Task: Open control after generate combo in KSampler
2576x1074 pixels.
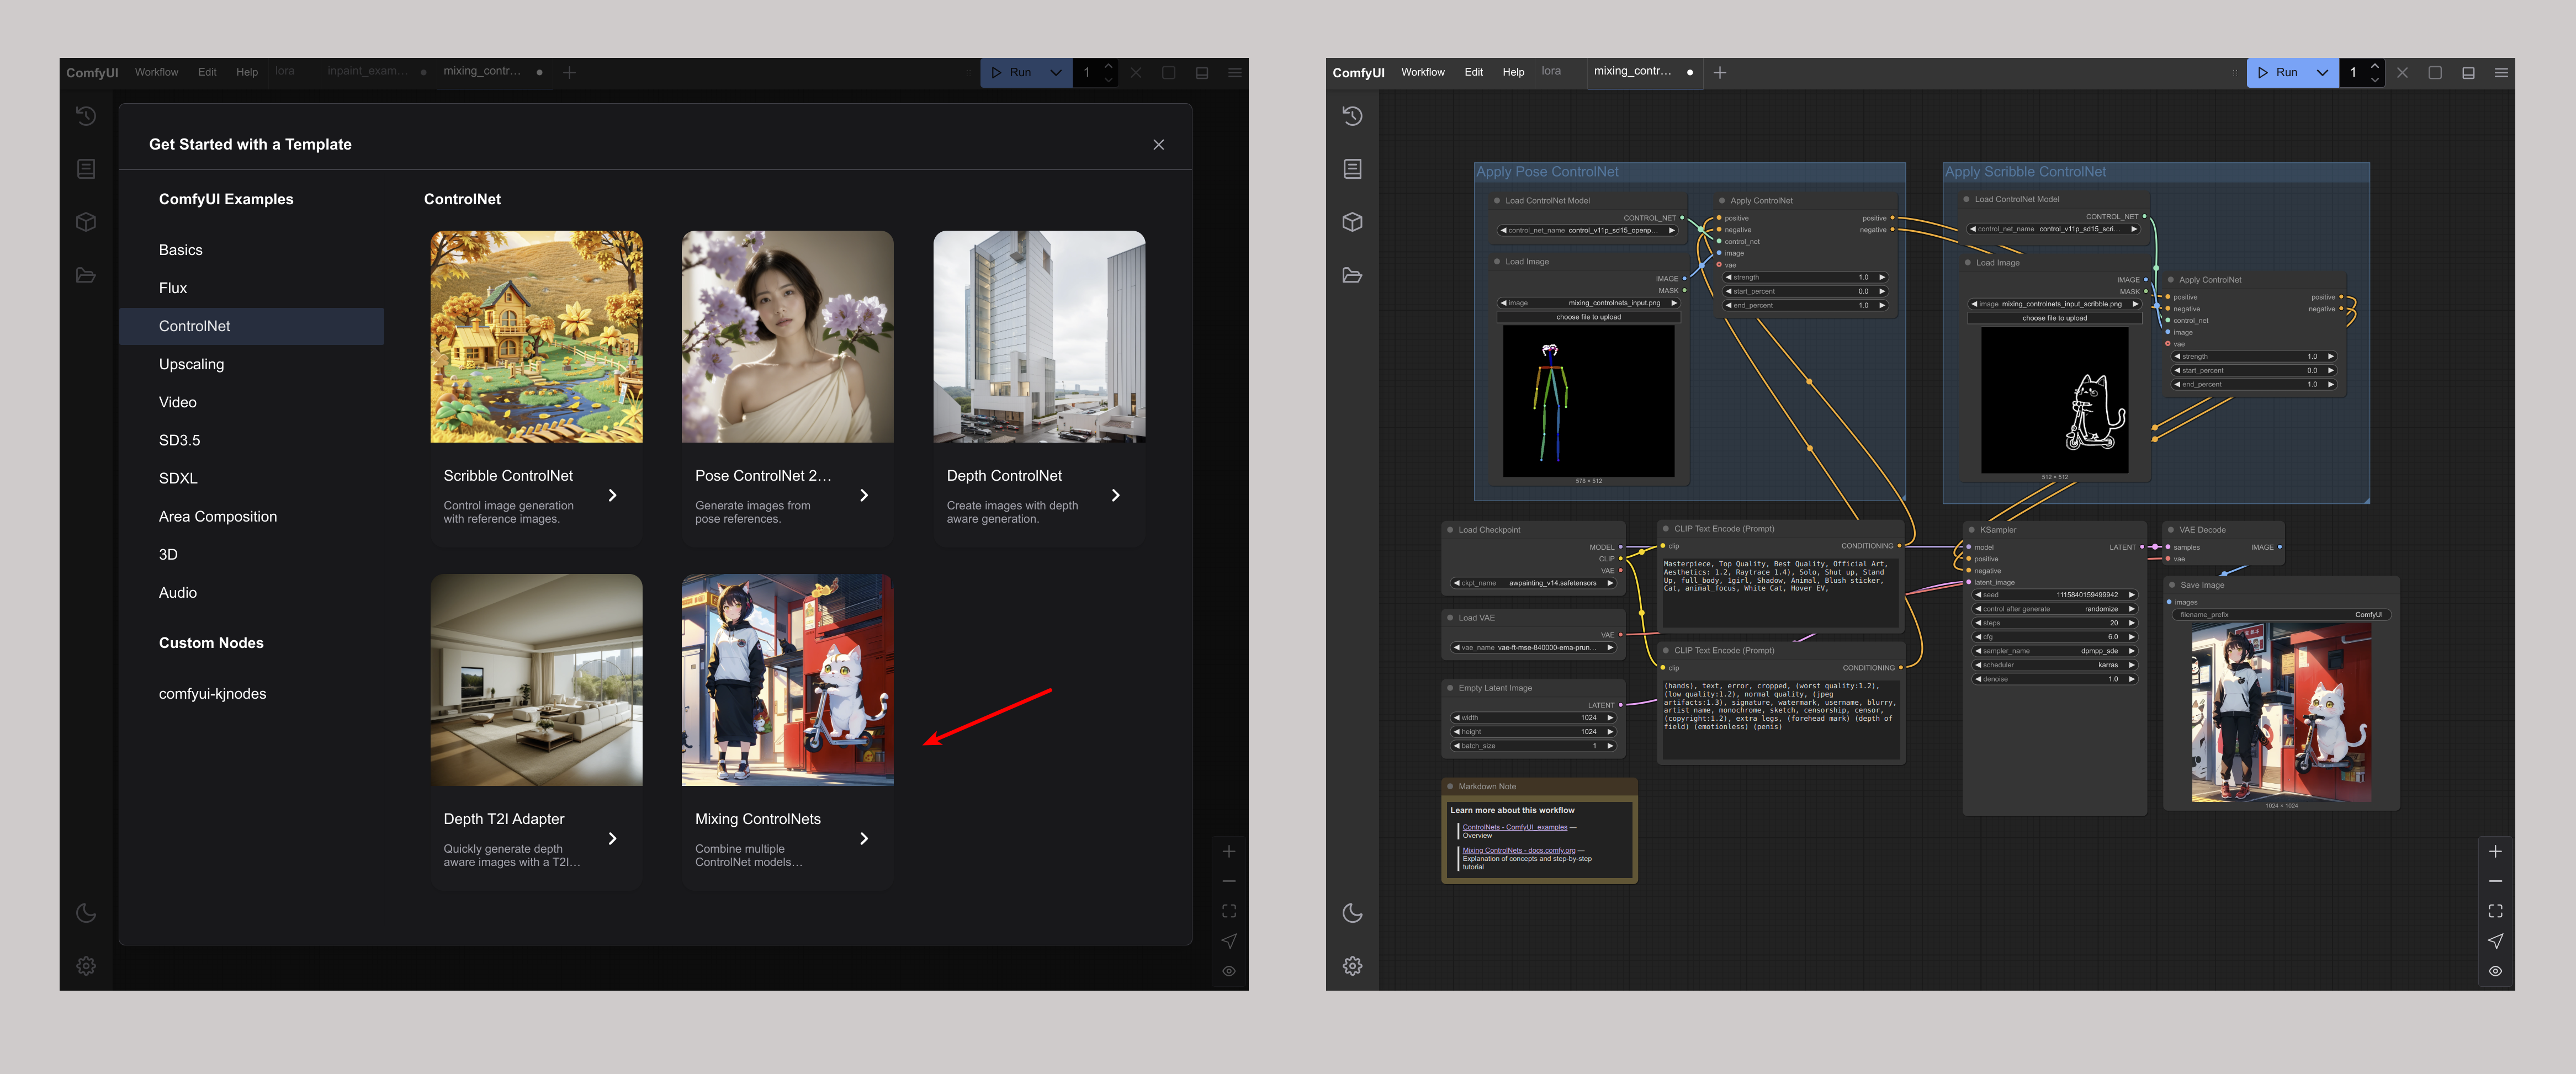Action: click(x=2054, y=609)
